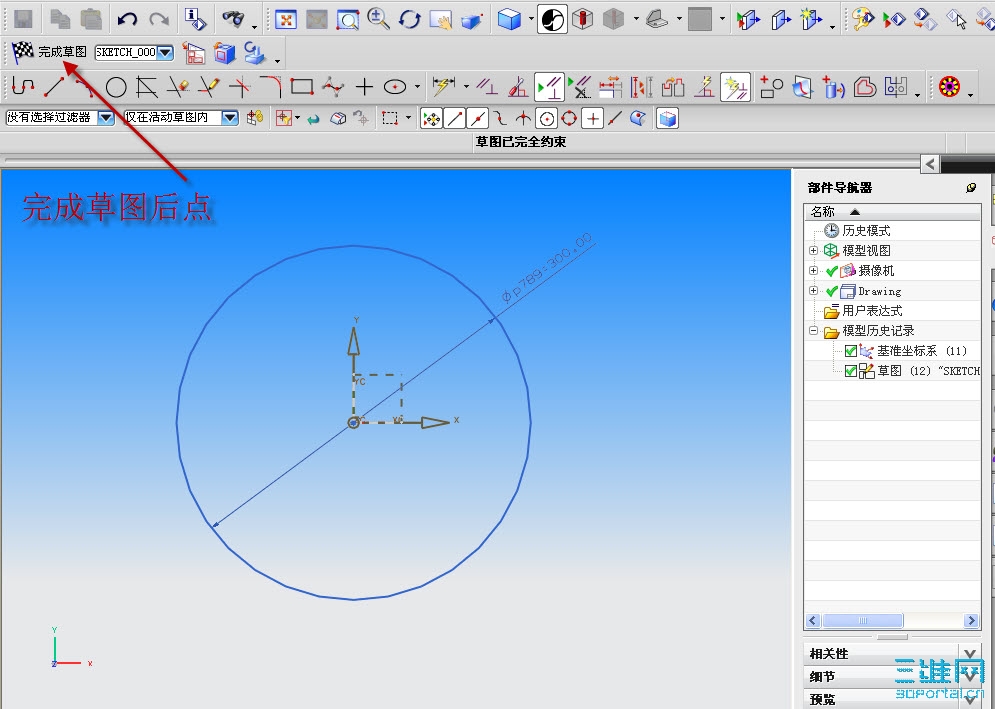
Task: Open the Information object icon
Action: tap(195, 19)
